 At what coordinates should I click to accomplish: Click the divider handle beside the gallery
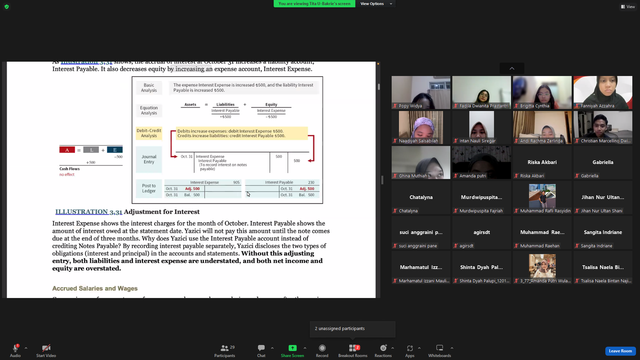coord(382,180)
